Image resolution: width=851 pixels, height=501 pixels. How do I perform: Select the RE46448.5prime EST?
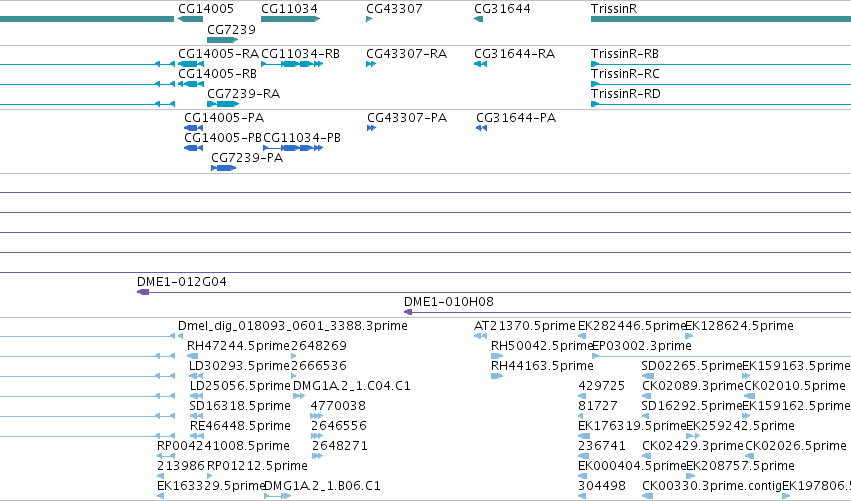point(196,436)
